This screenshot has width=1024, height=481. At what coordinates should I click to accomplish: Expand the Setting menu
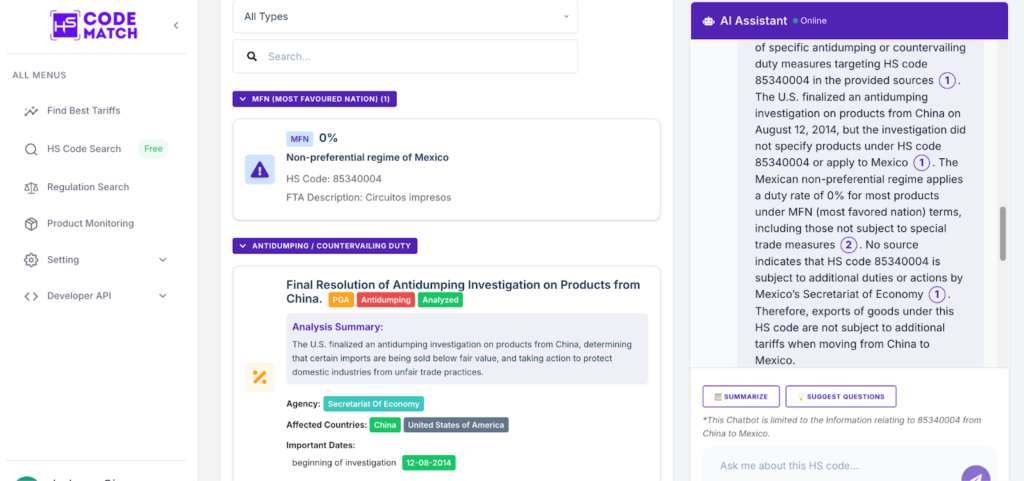click(163, 260)
